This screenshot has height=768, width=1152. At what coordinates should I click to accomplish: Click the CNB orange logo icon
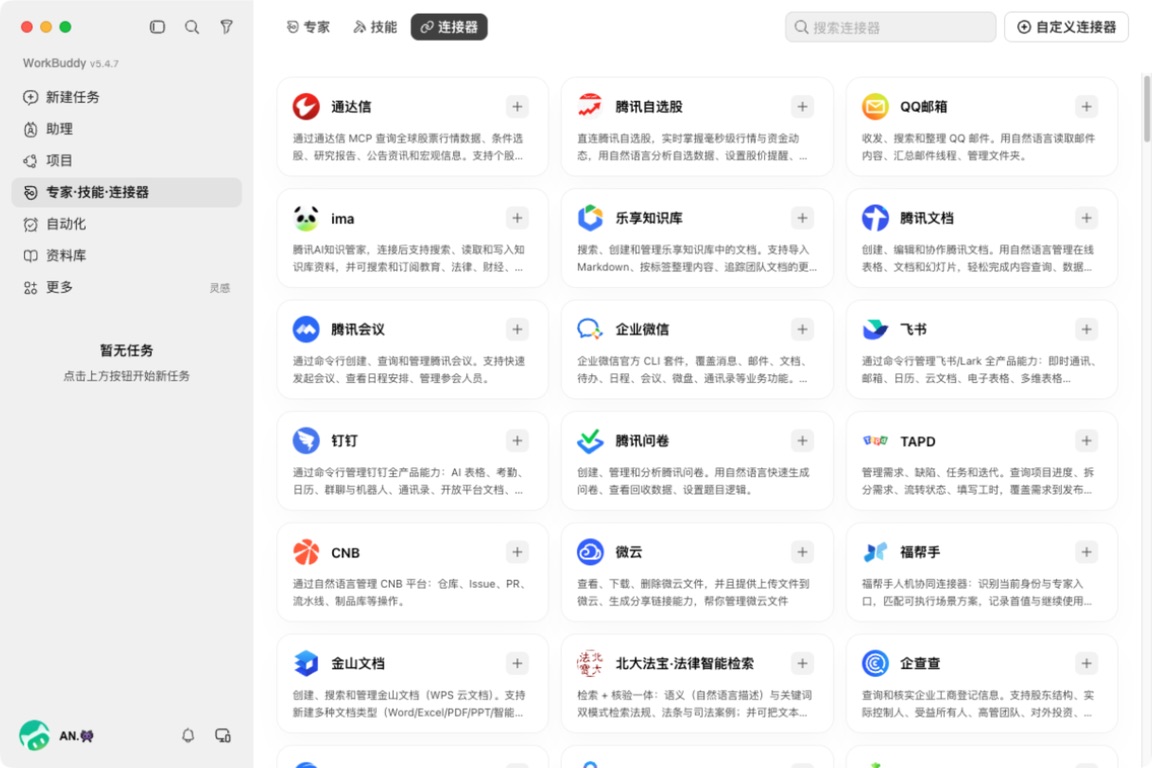pos(306,552)
